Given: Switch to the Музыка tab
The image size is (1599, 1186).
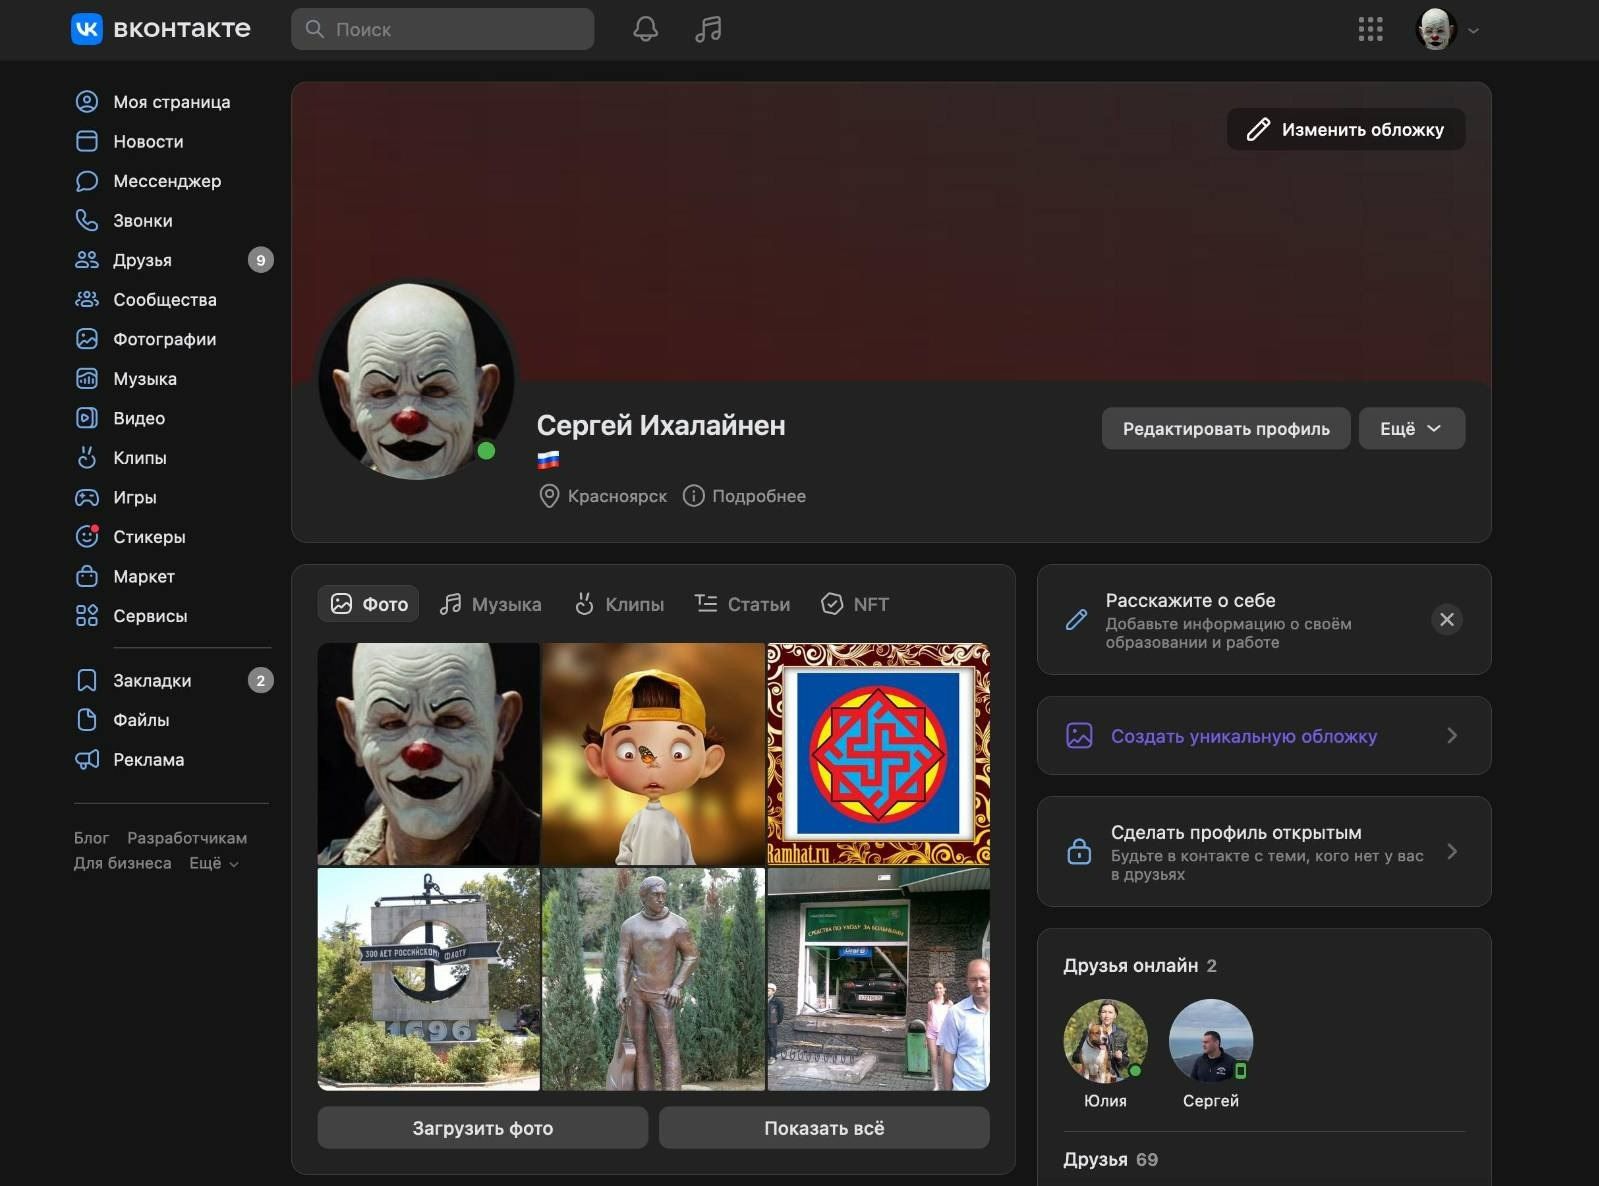Looking at the screenshot, I should 491,604.
